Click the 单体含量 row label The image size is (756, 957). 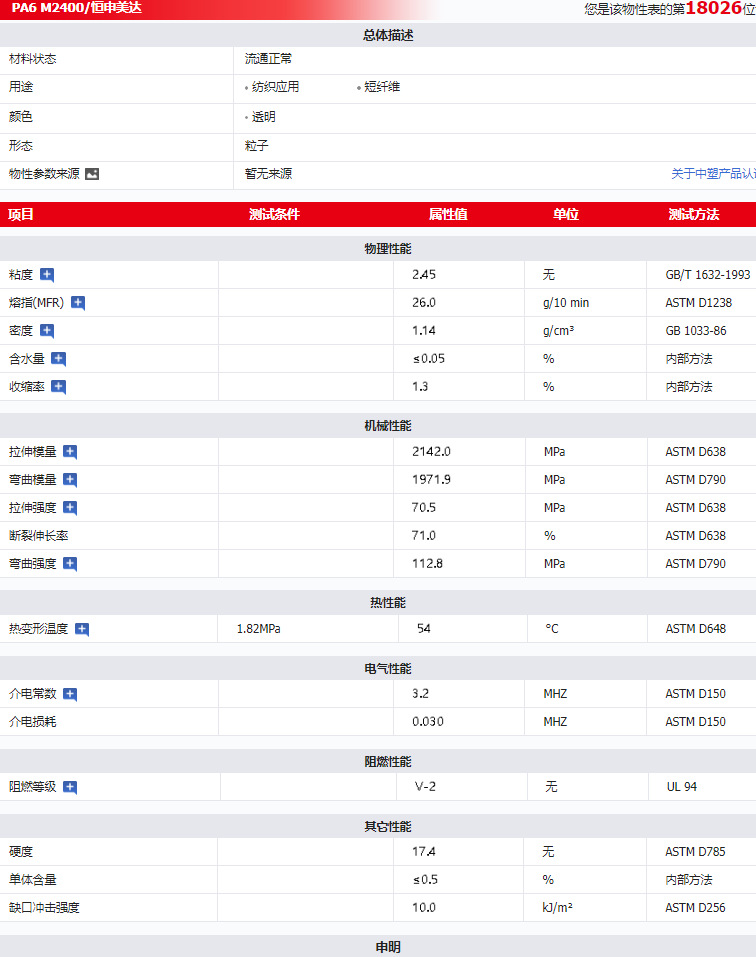(x=32, y=880)
